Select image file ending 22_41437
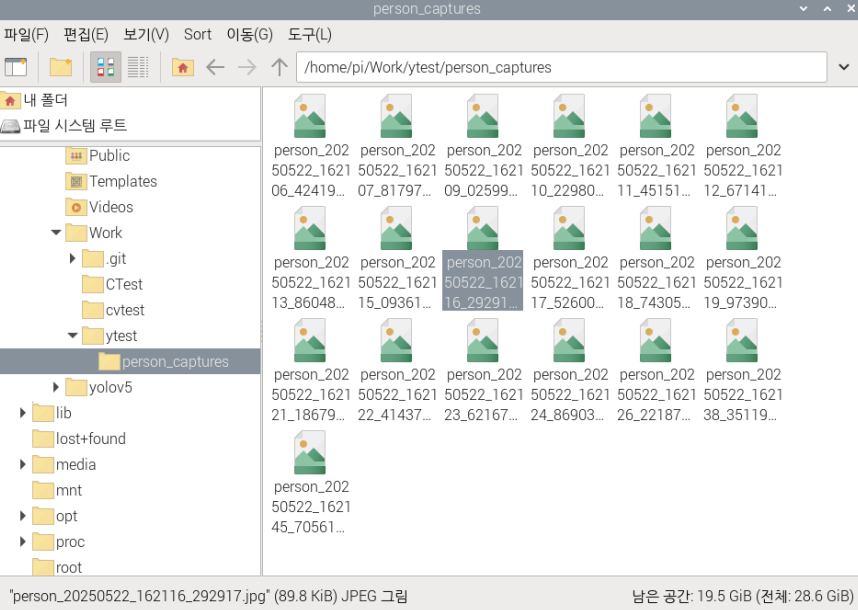This screenshot has height=610, width=858. tap(397, 370)
